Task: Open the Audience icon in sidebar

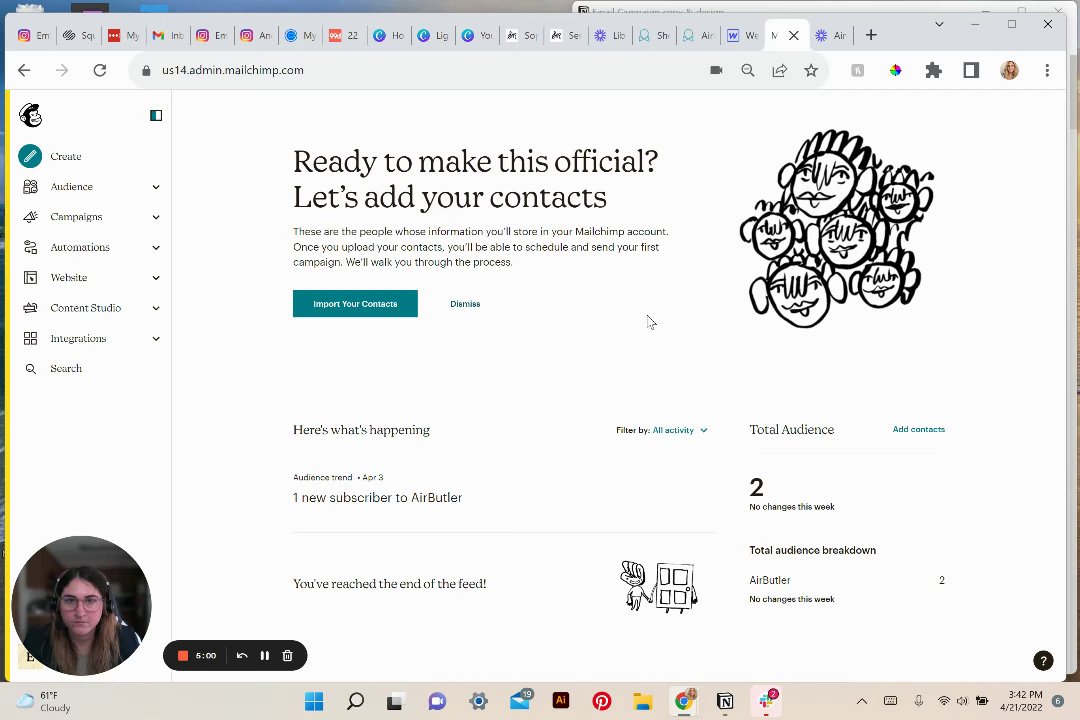Action: [30, 187]
